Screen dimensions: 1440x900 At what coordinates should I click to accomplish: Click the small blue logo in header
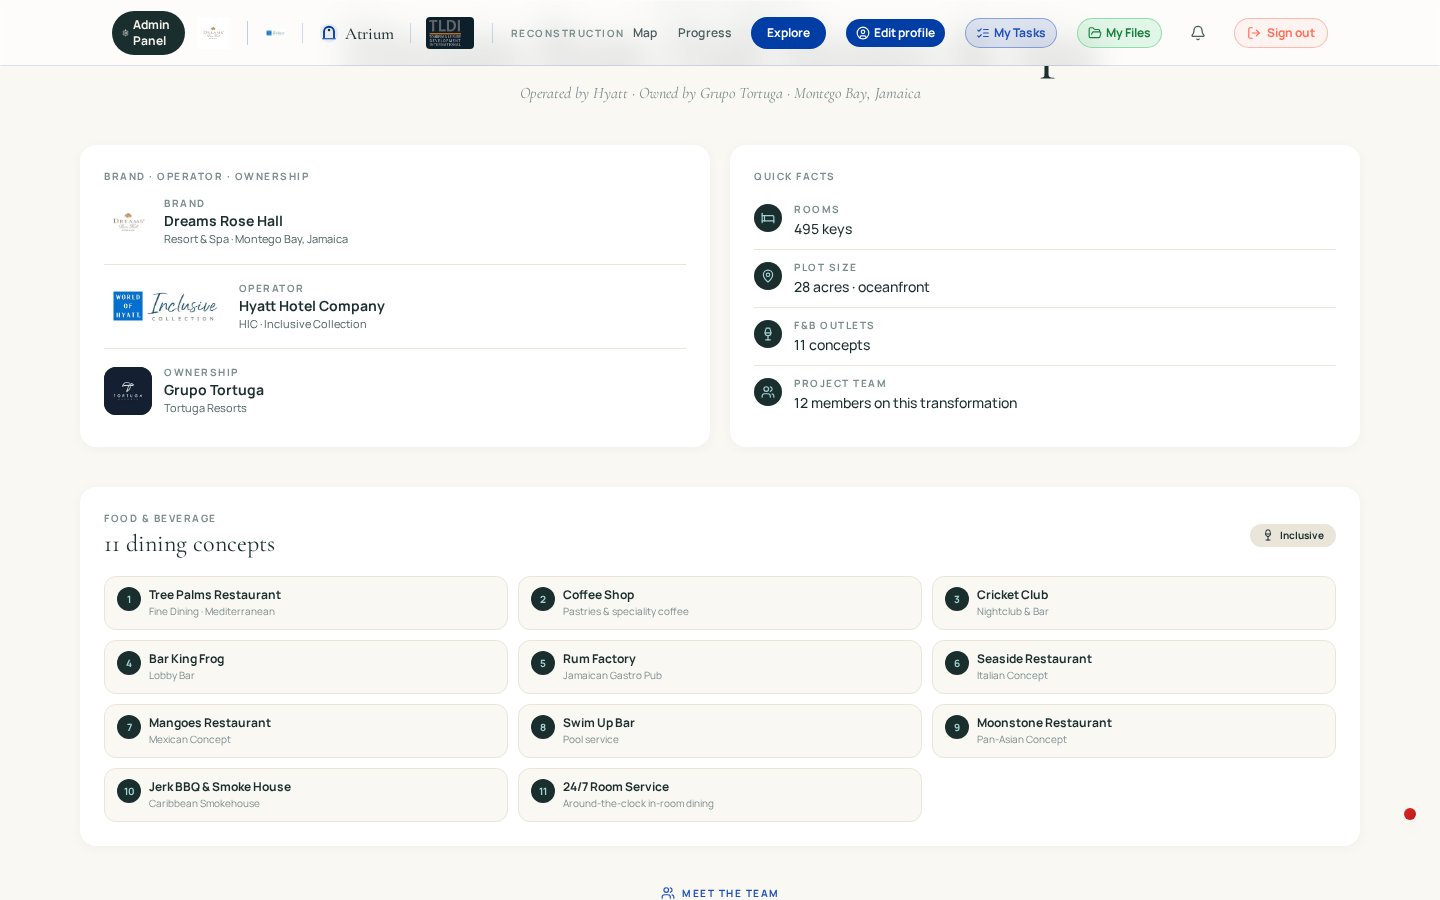click(275, 33)
